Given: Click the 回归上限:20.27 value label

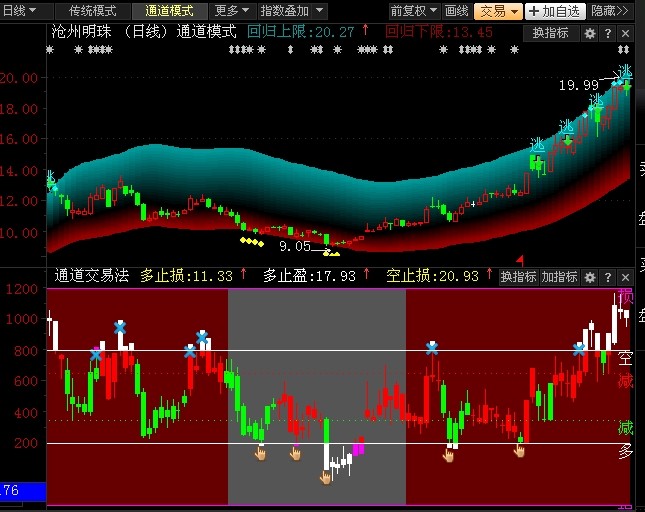Looking at the screenshot, I should pos(301,32).
